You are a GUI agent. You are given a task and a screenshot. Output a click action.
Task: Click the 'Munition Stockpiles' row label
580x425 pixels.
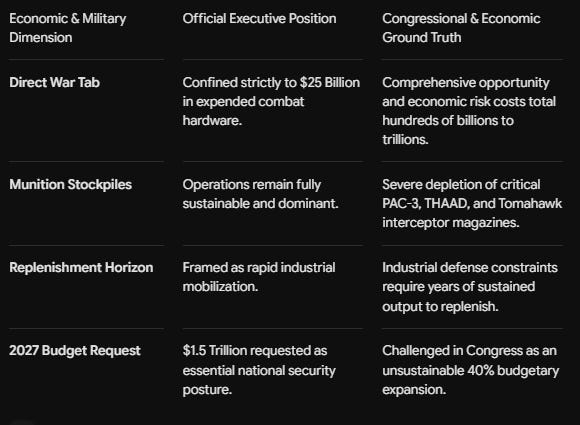point(71,184)
